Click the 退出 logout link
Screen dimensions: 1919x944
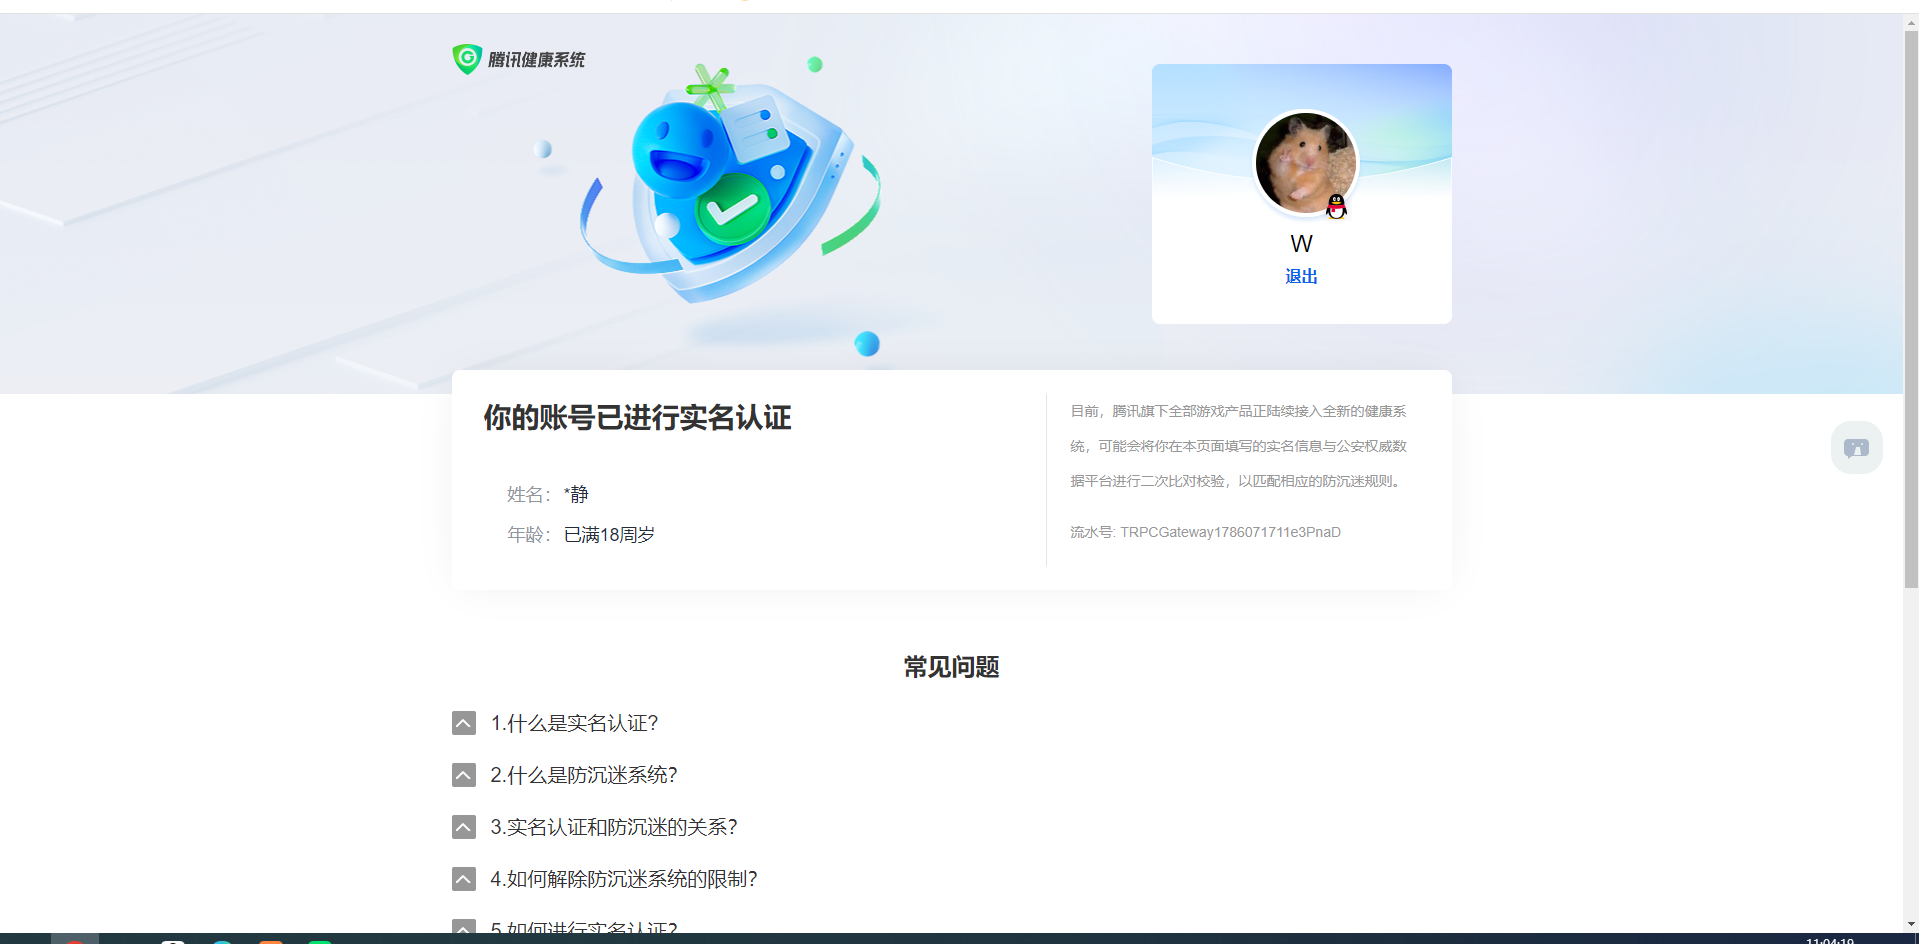click(x=1301, y=276)
